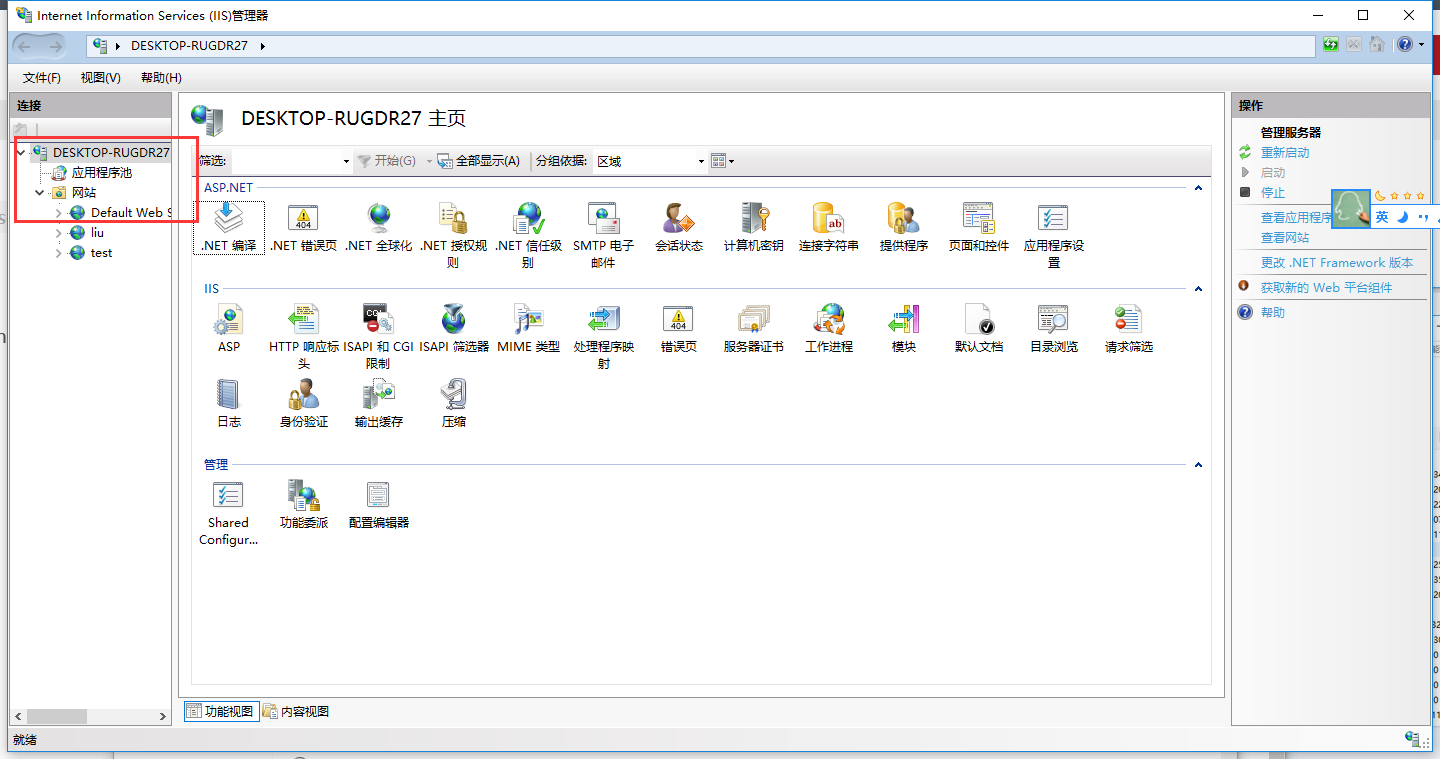Collapse the ASP.NET group section
The image size is (1440, 759).
pyautogui.click(x=1198, y=187)
